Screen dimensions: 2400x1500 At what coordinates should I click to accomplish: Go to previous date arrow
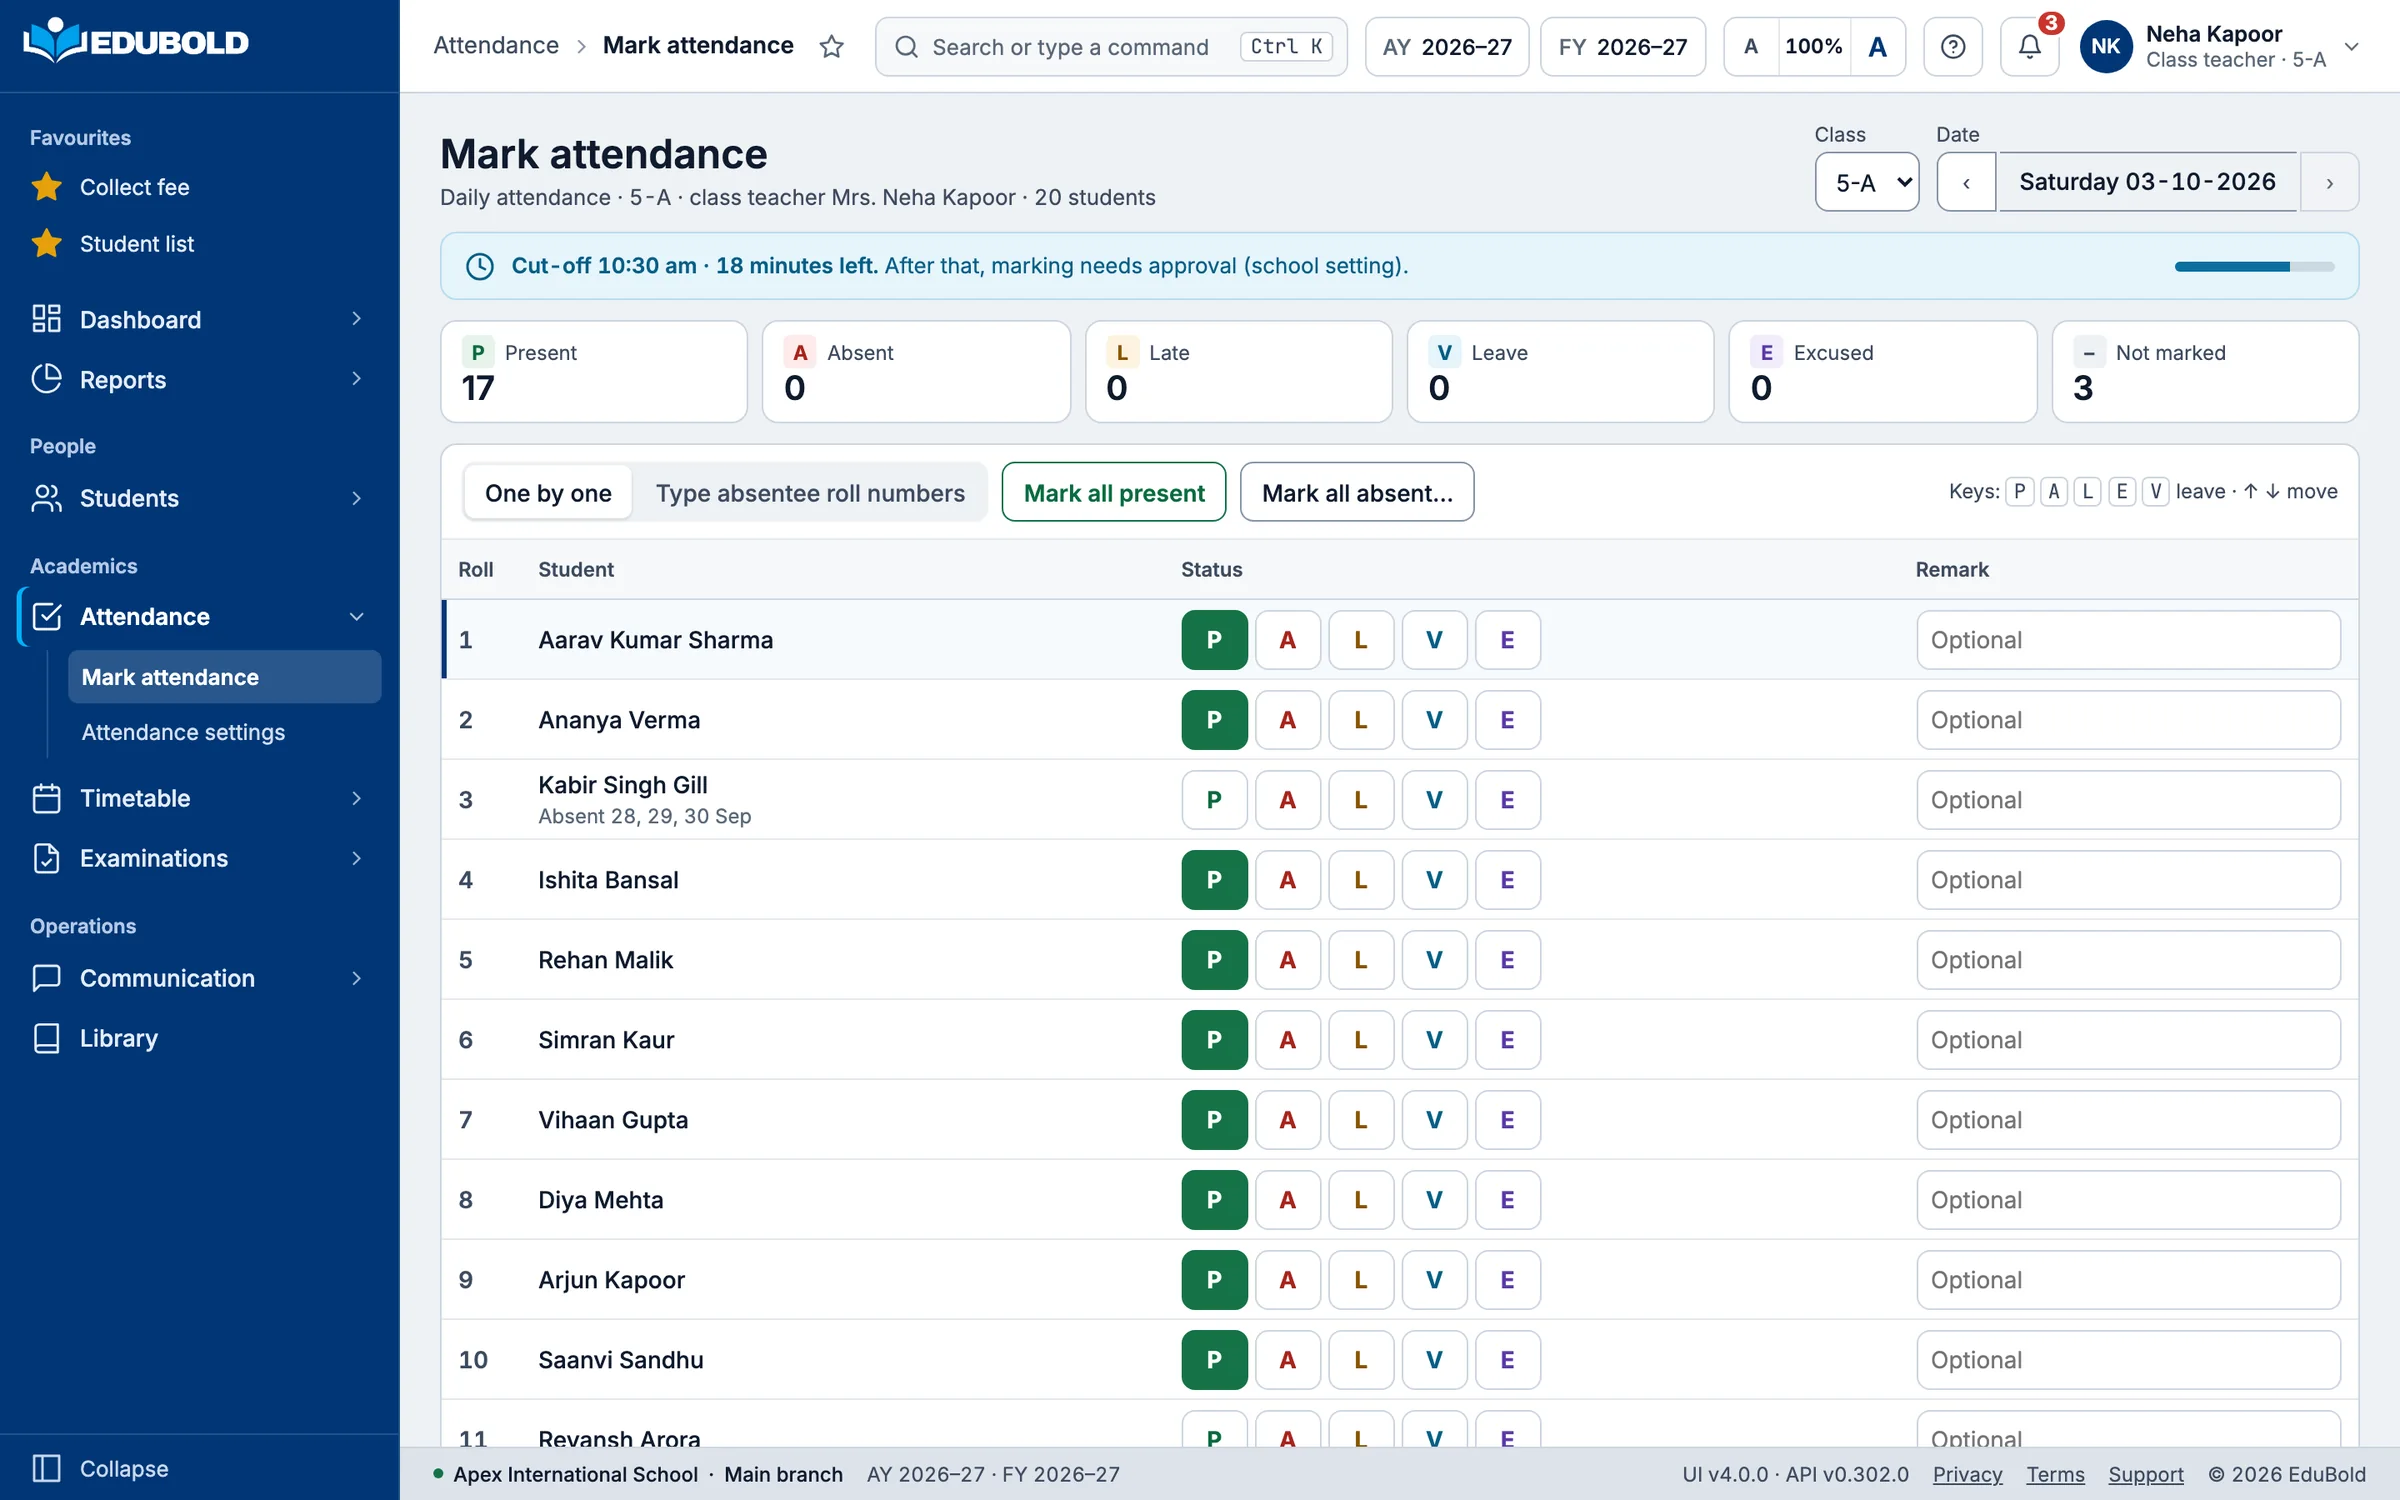tap(1966, 182)
